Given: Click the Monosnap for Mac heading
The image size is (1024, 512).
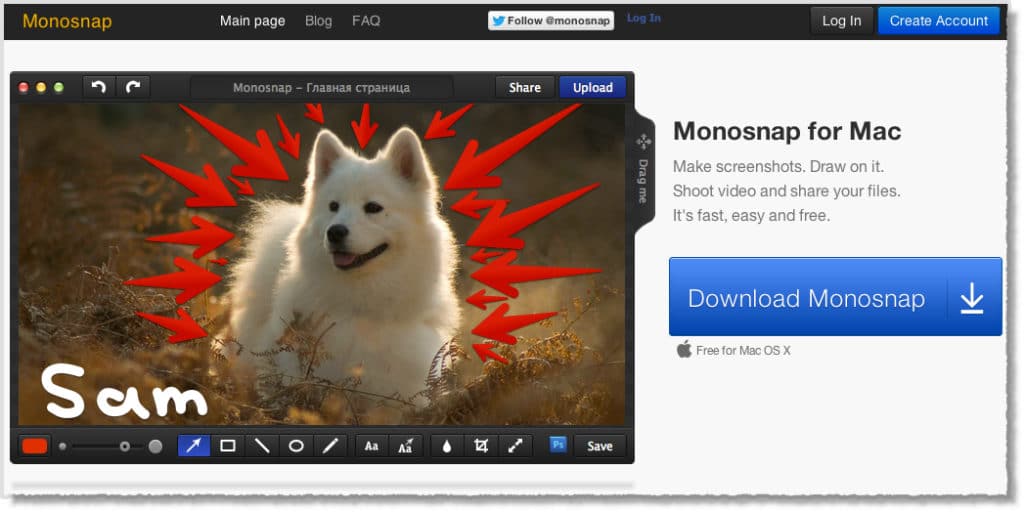Looking at the screenshot, I should [x=787, y=132].
